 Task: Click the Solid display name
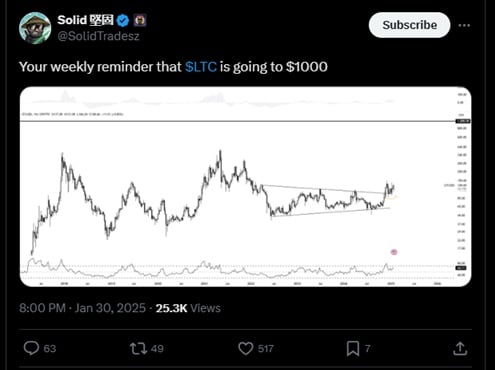85,20
